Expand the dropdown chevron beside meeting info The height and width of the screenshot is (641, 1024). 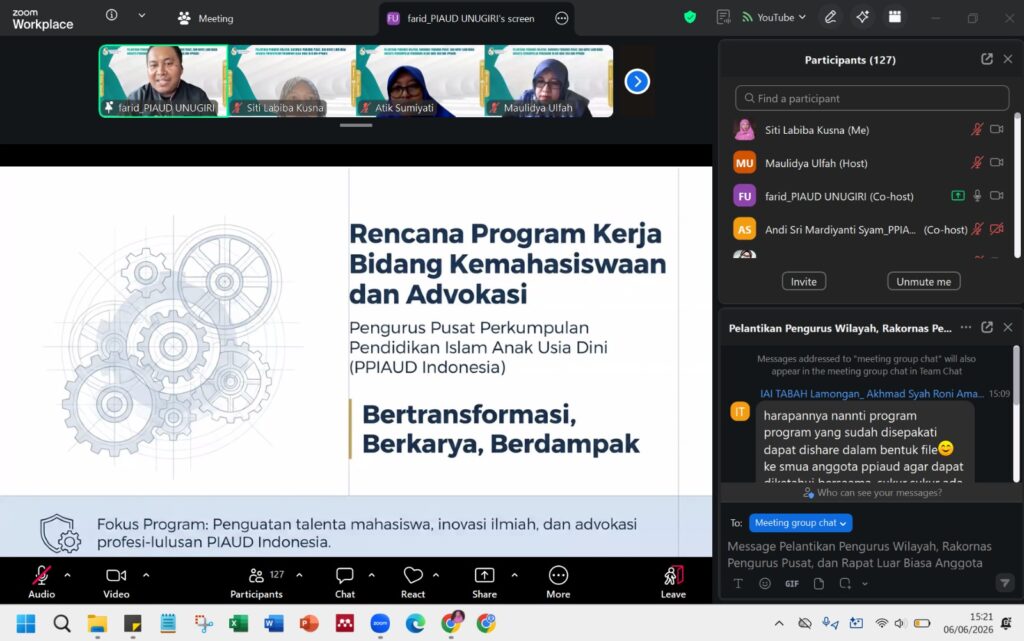point(142,16)
